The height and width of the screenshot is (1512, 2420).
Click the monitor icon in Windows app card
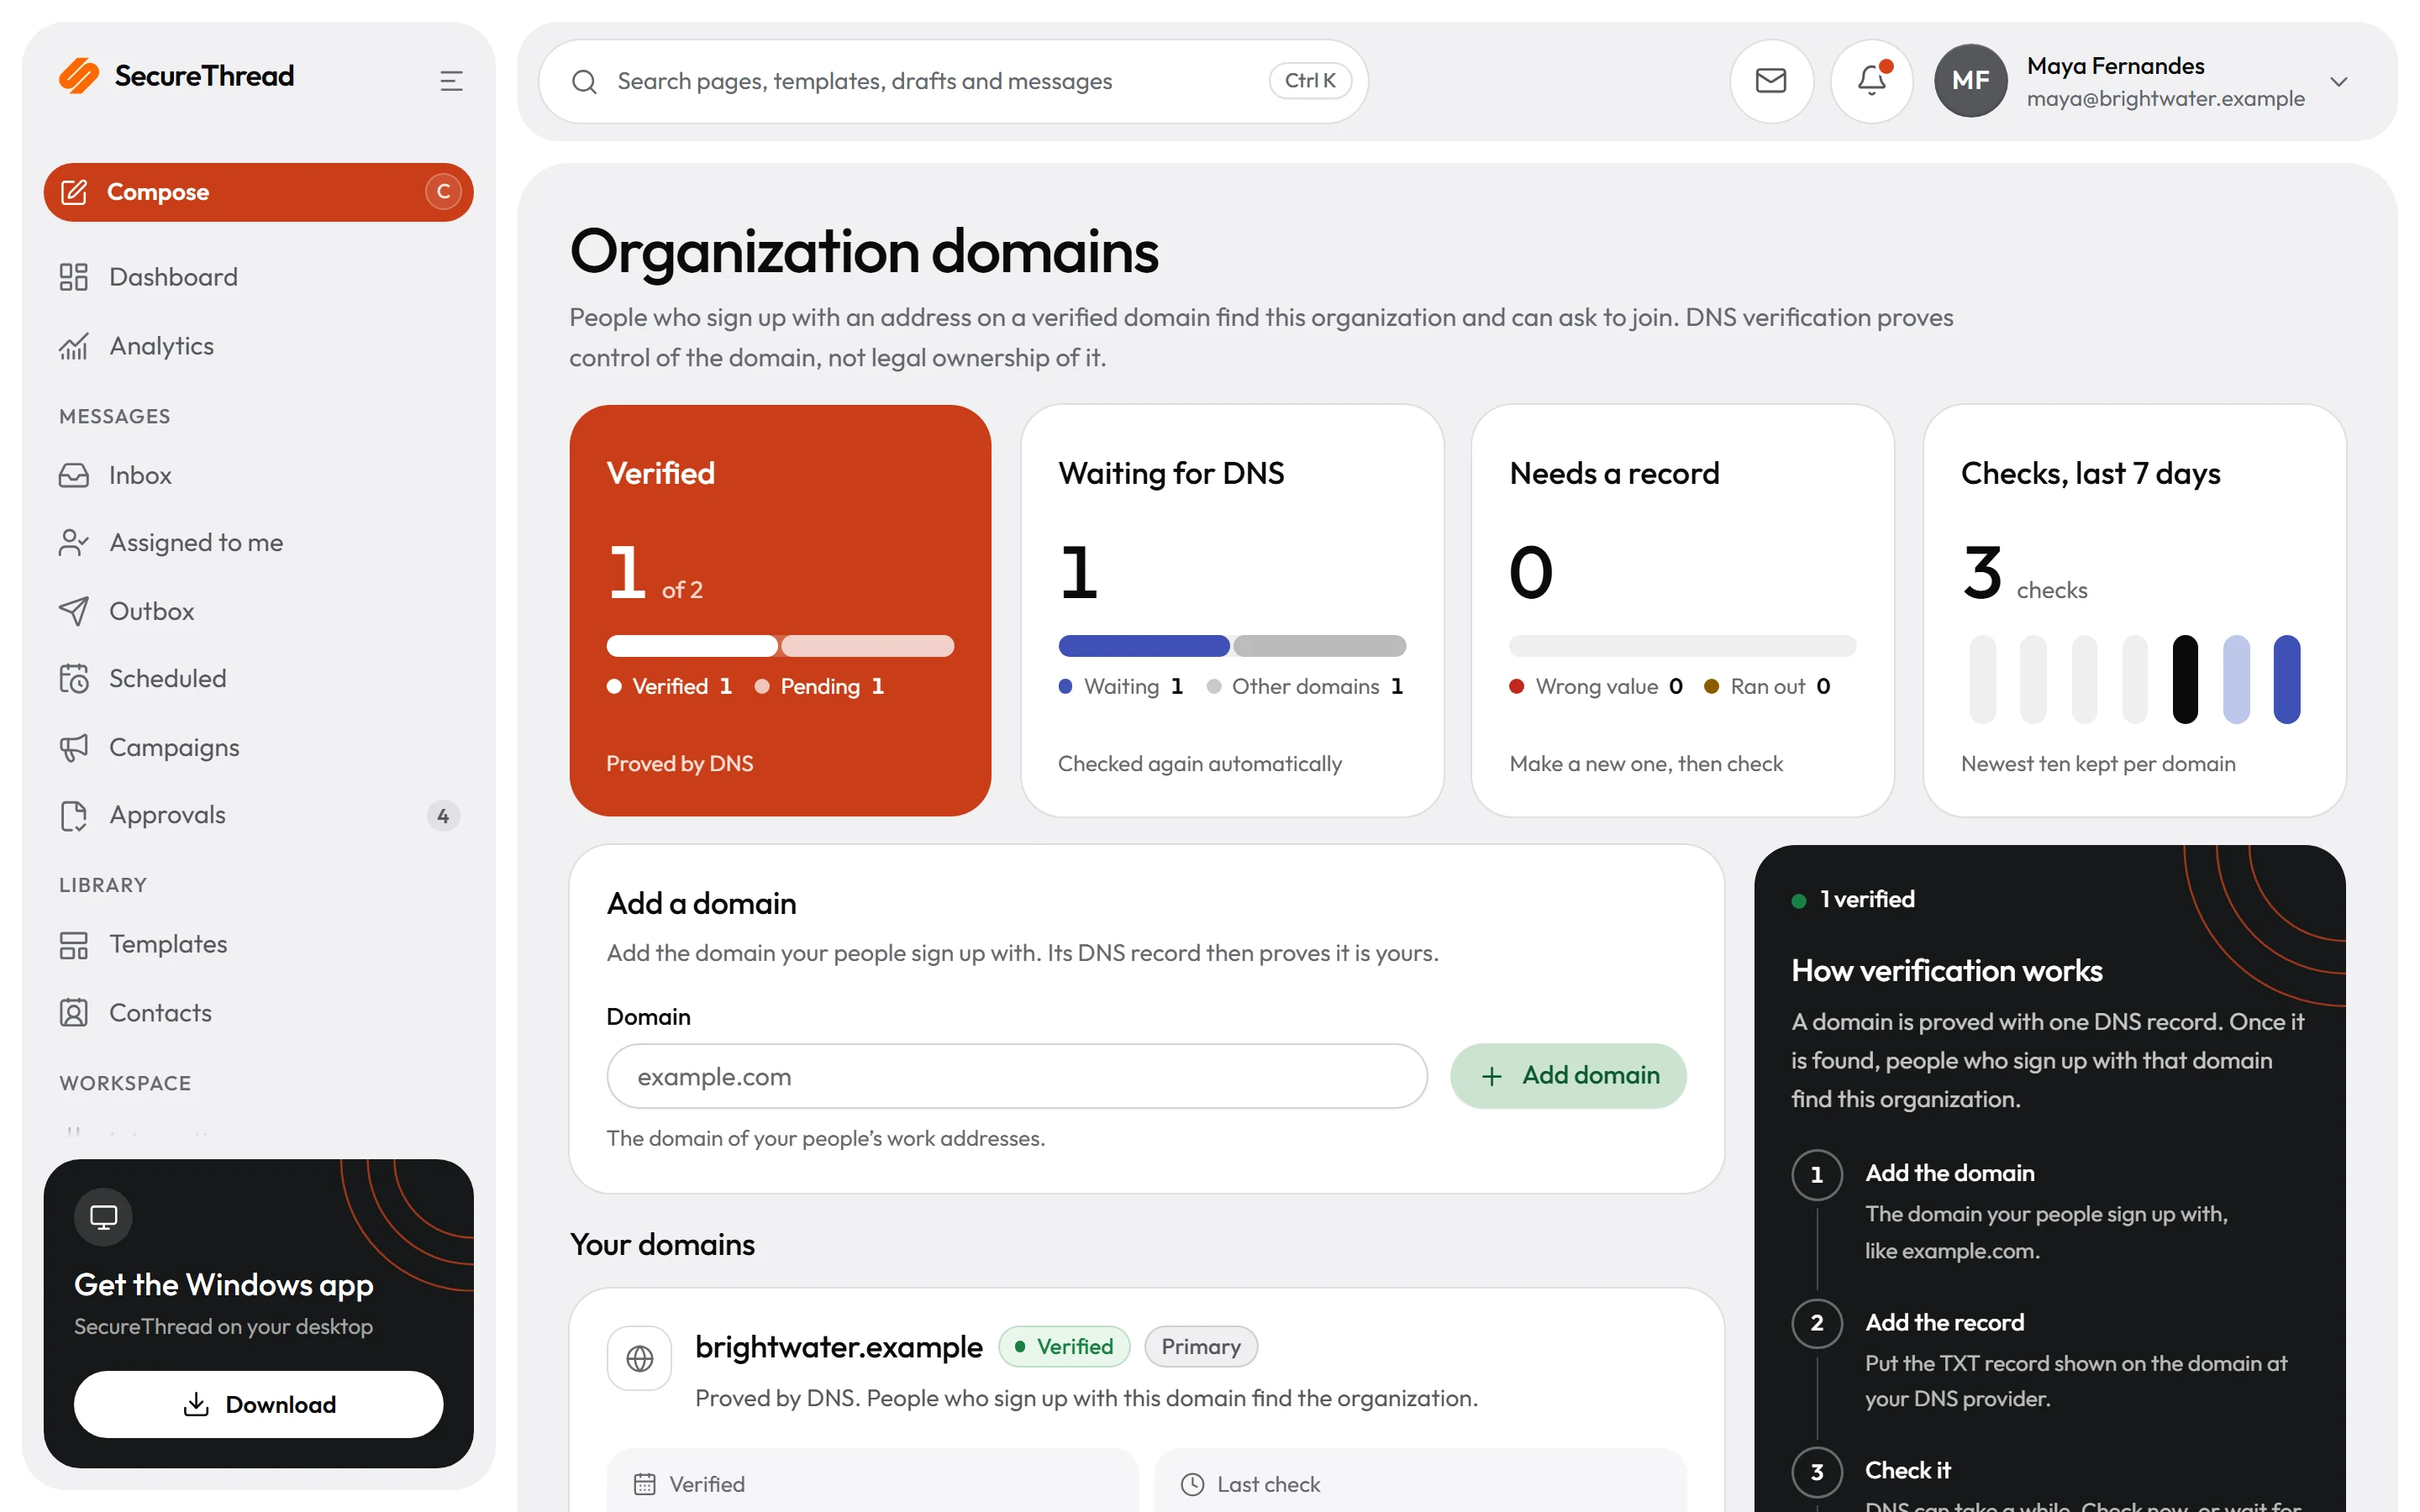[103, 1217]
